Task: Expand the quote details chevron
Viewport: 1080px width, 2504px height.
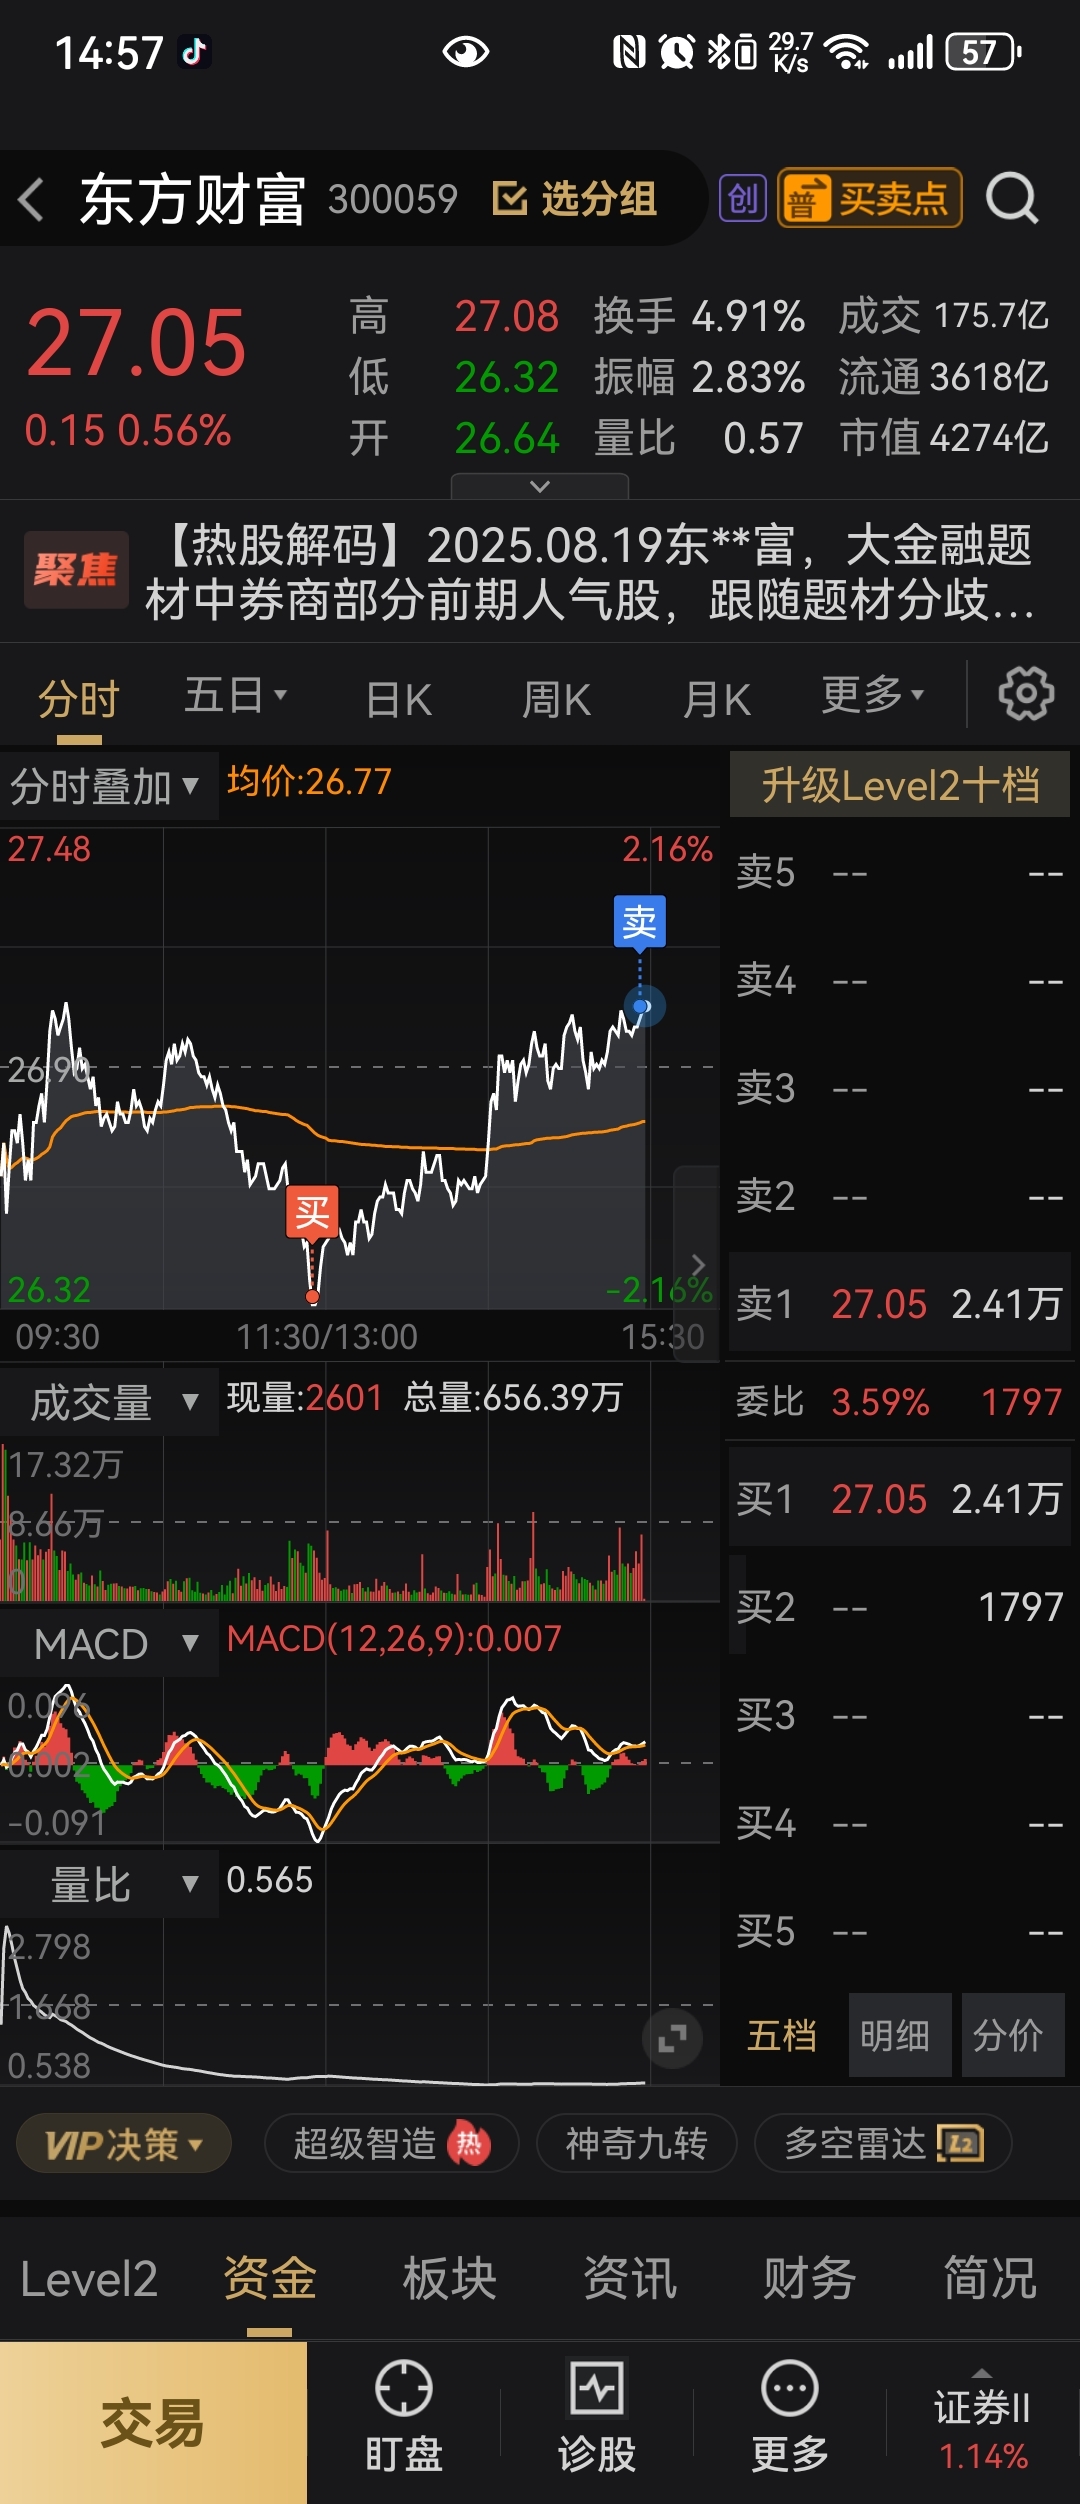Action: point(540,486)
